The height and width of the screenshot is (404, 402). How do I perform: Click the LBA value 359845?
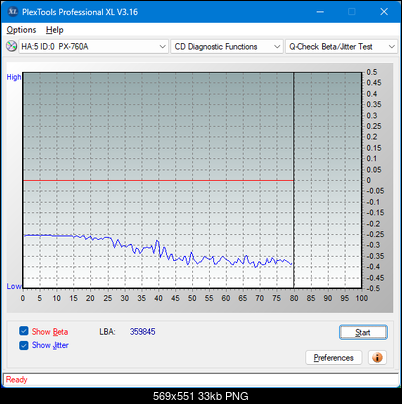tap(143, 332)
